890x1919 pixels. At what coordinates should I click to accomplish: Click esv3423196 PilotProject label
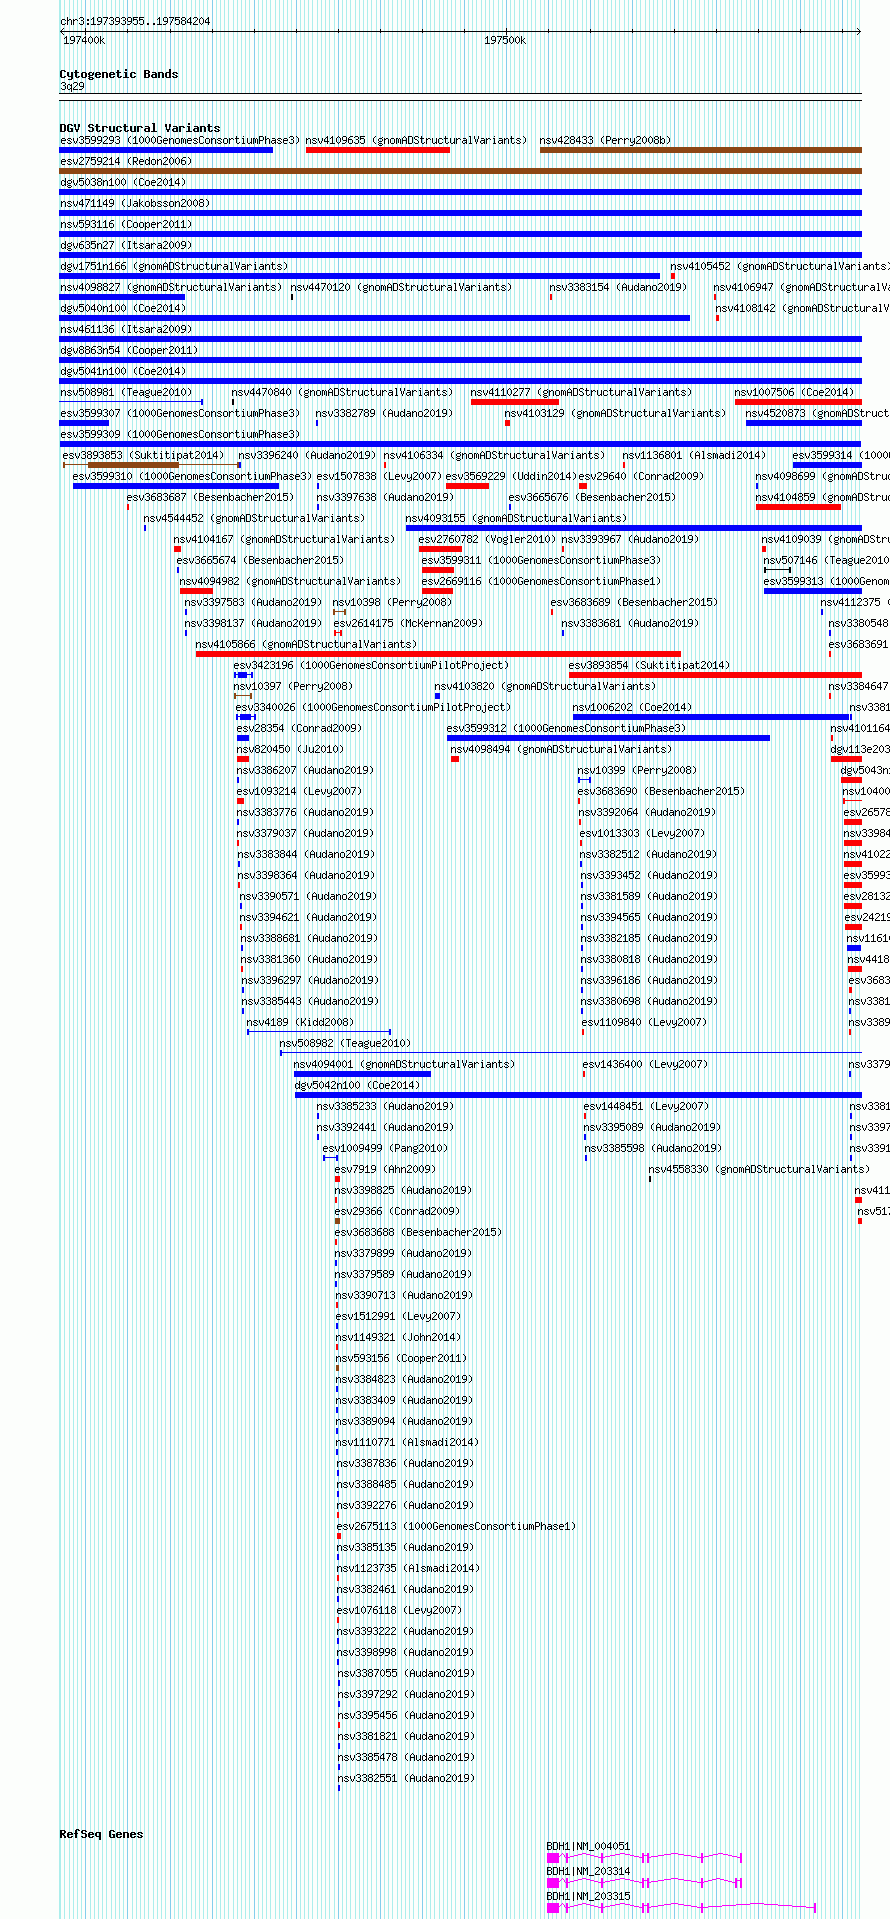371,666
